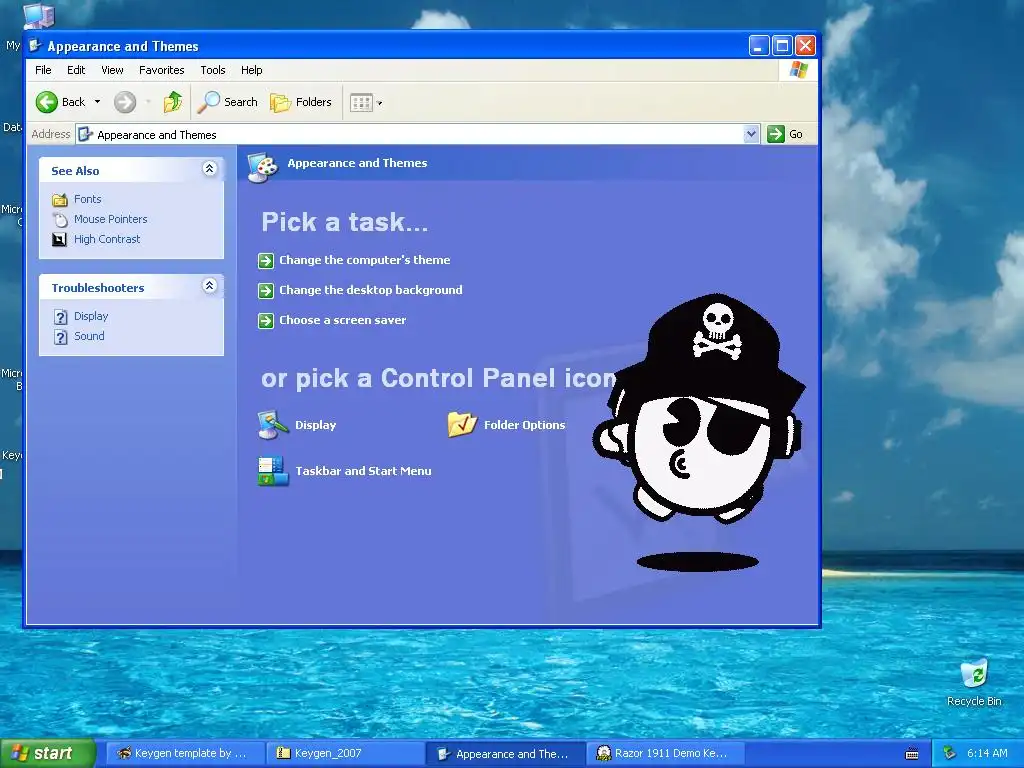1024x768 pixels.
Task: Switch to Appearance and Themes taskbar button
Action: 506,754
